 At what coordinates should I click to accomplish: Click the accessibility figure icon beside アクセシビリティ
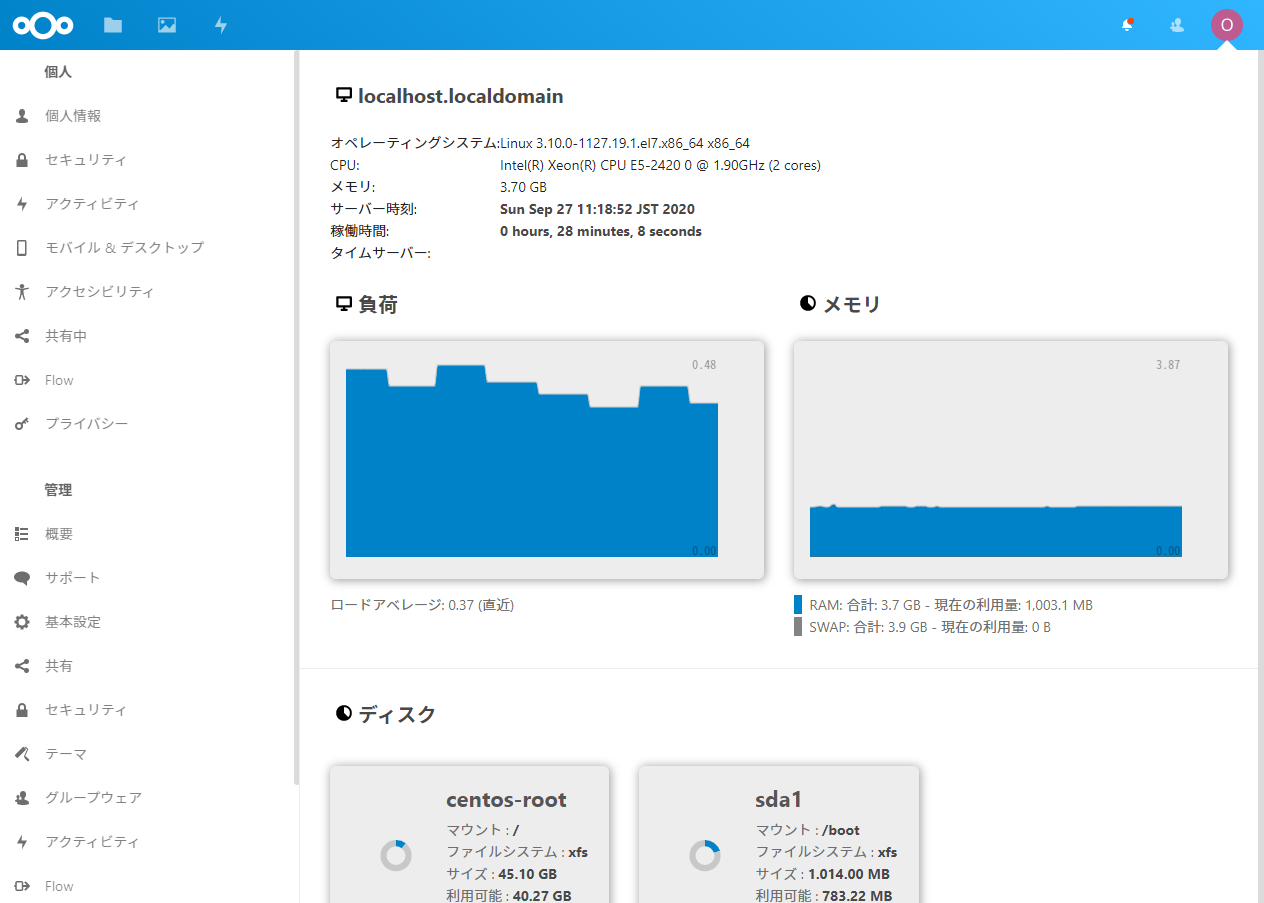point(22,292)
